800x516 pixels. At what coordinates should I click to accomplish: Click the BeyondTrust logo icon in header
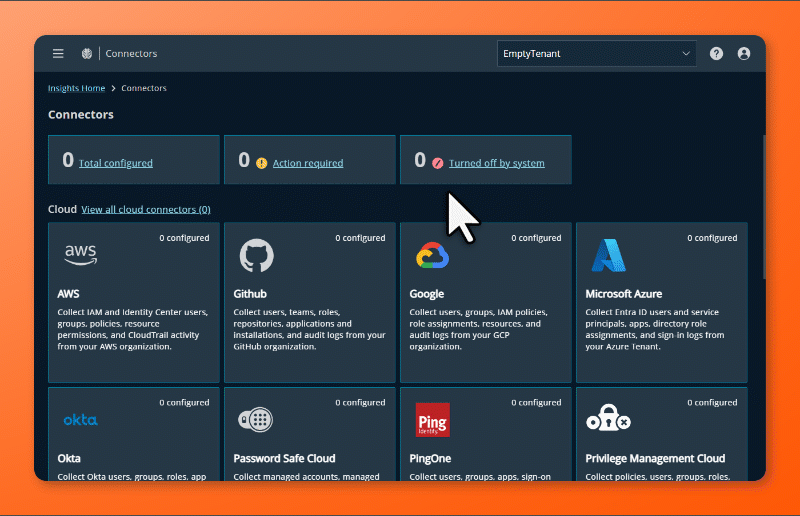coord(87,54)
